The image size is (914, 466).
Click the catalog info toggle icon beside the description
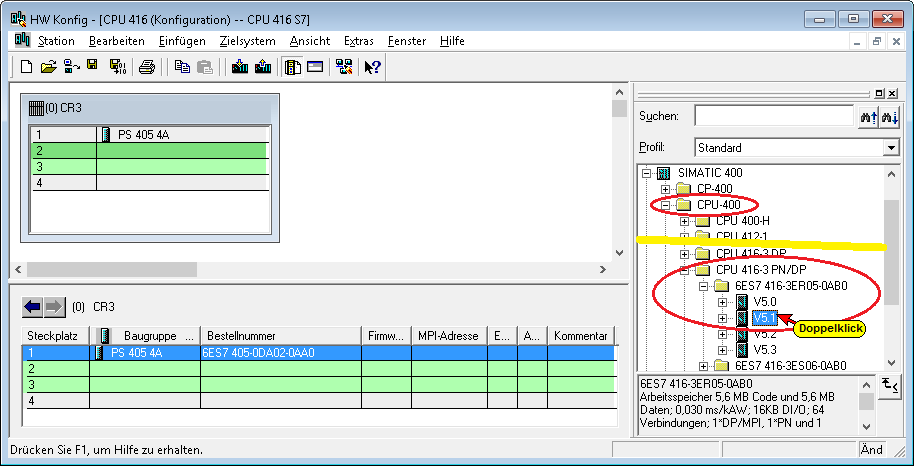890,387
